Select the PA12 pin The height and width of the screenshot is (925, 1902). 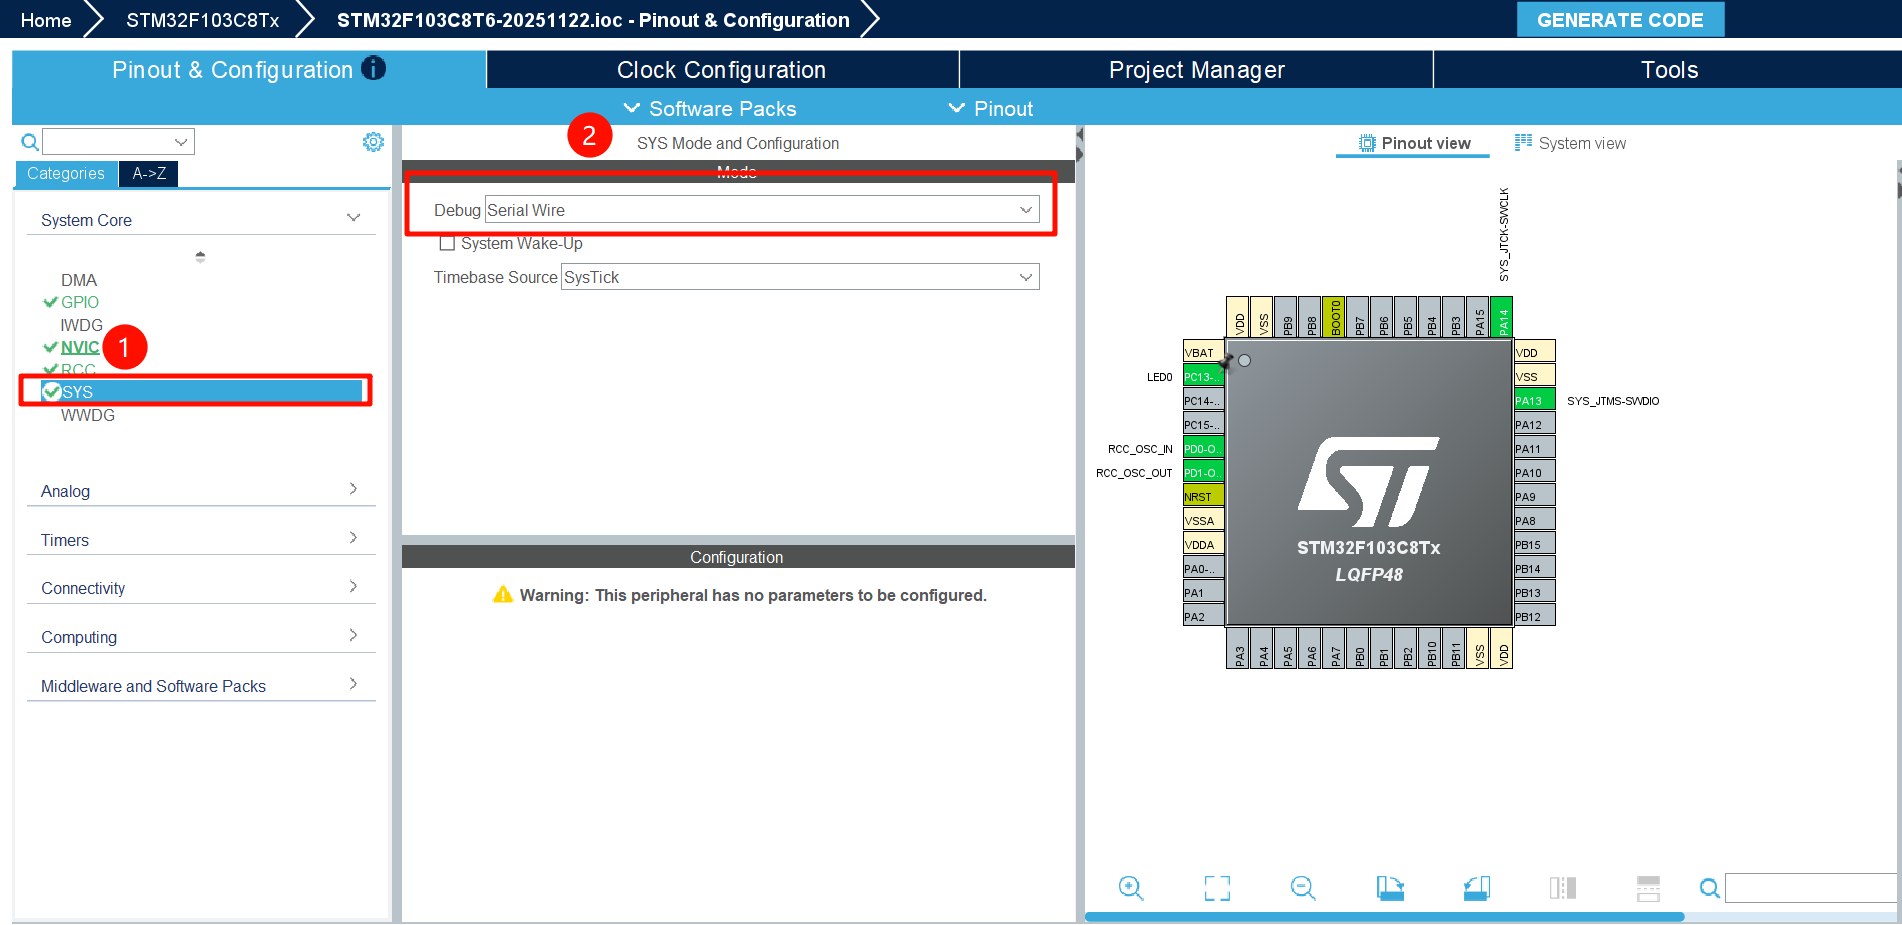(1534, 424)
